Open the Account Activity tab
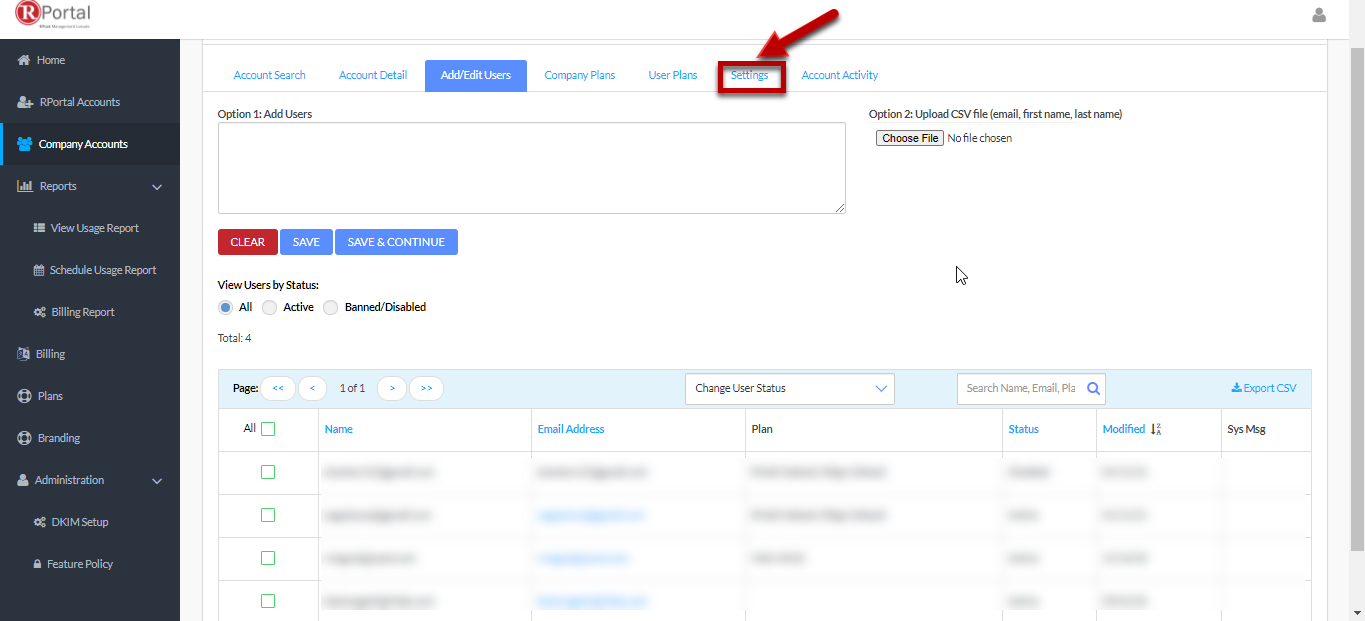The height and width of the screenshot is (621, 1365). point(840,75)
